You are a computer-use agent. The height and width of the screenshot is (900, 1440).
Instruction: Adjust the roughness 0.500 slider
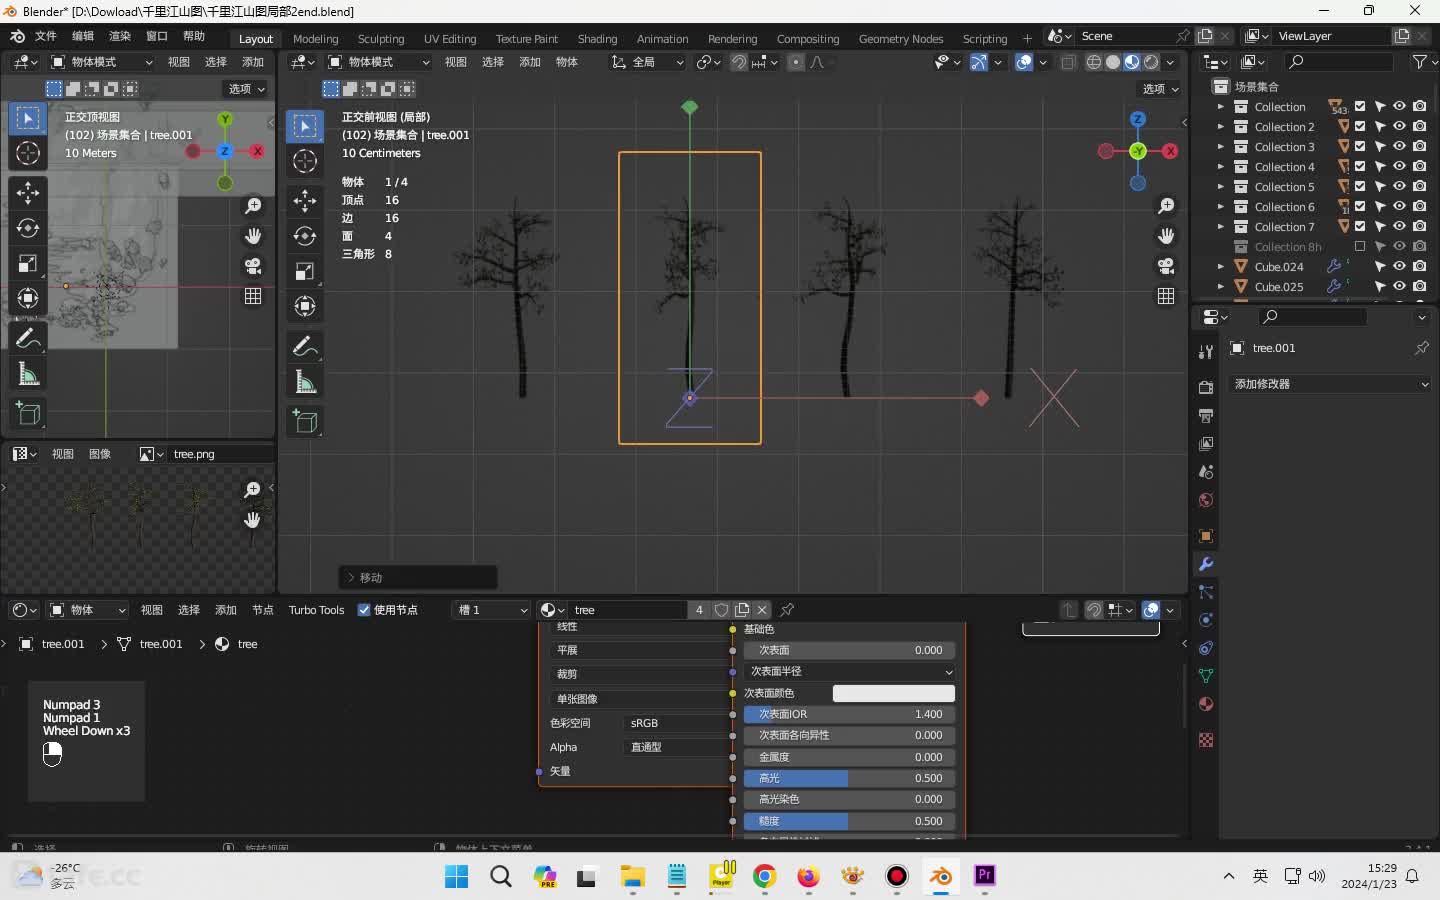pos(849,821)
